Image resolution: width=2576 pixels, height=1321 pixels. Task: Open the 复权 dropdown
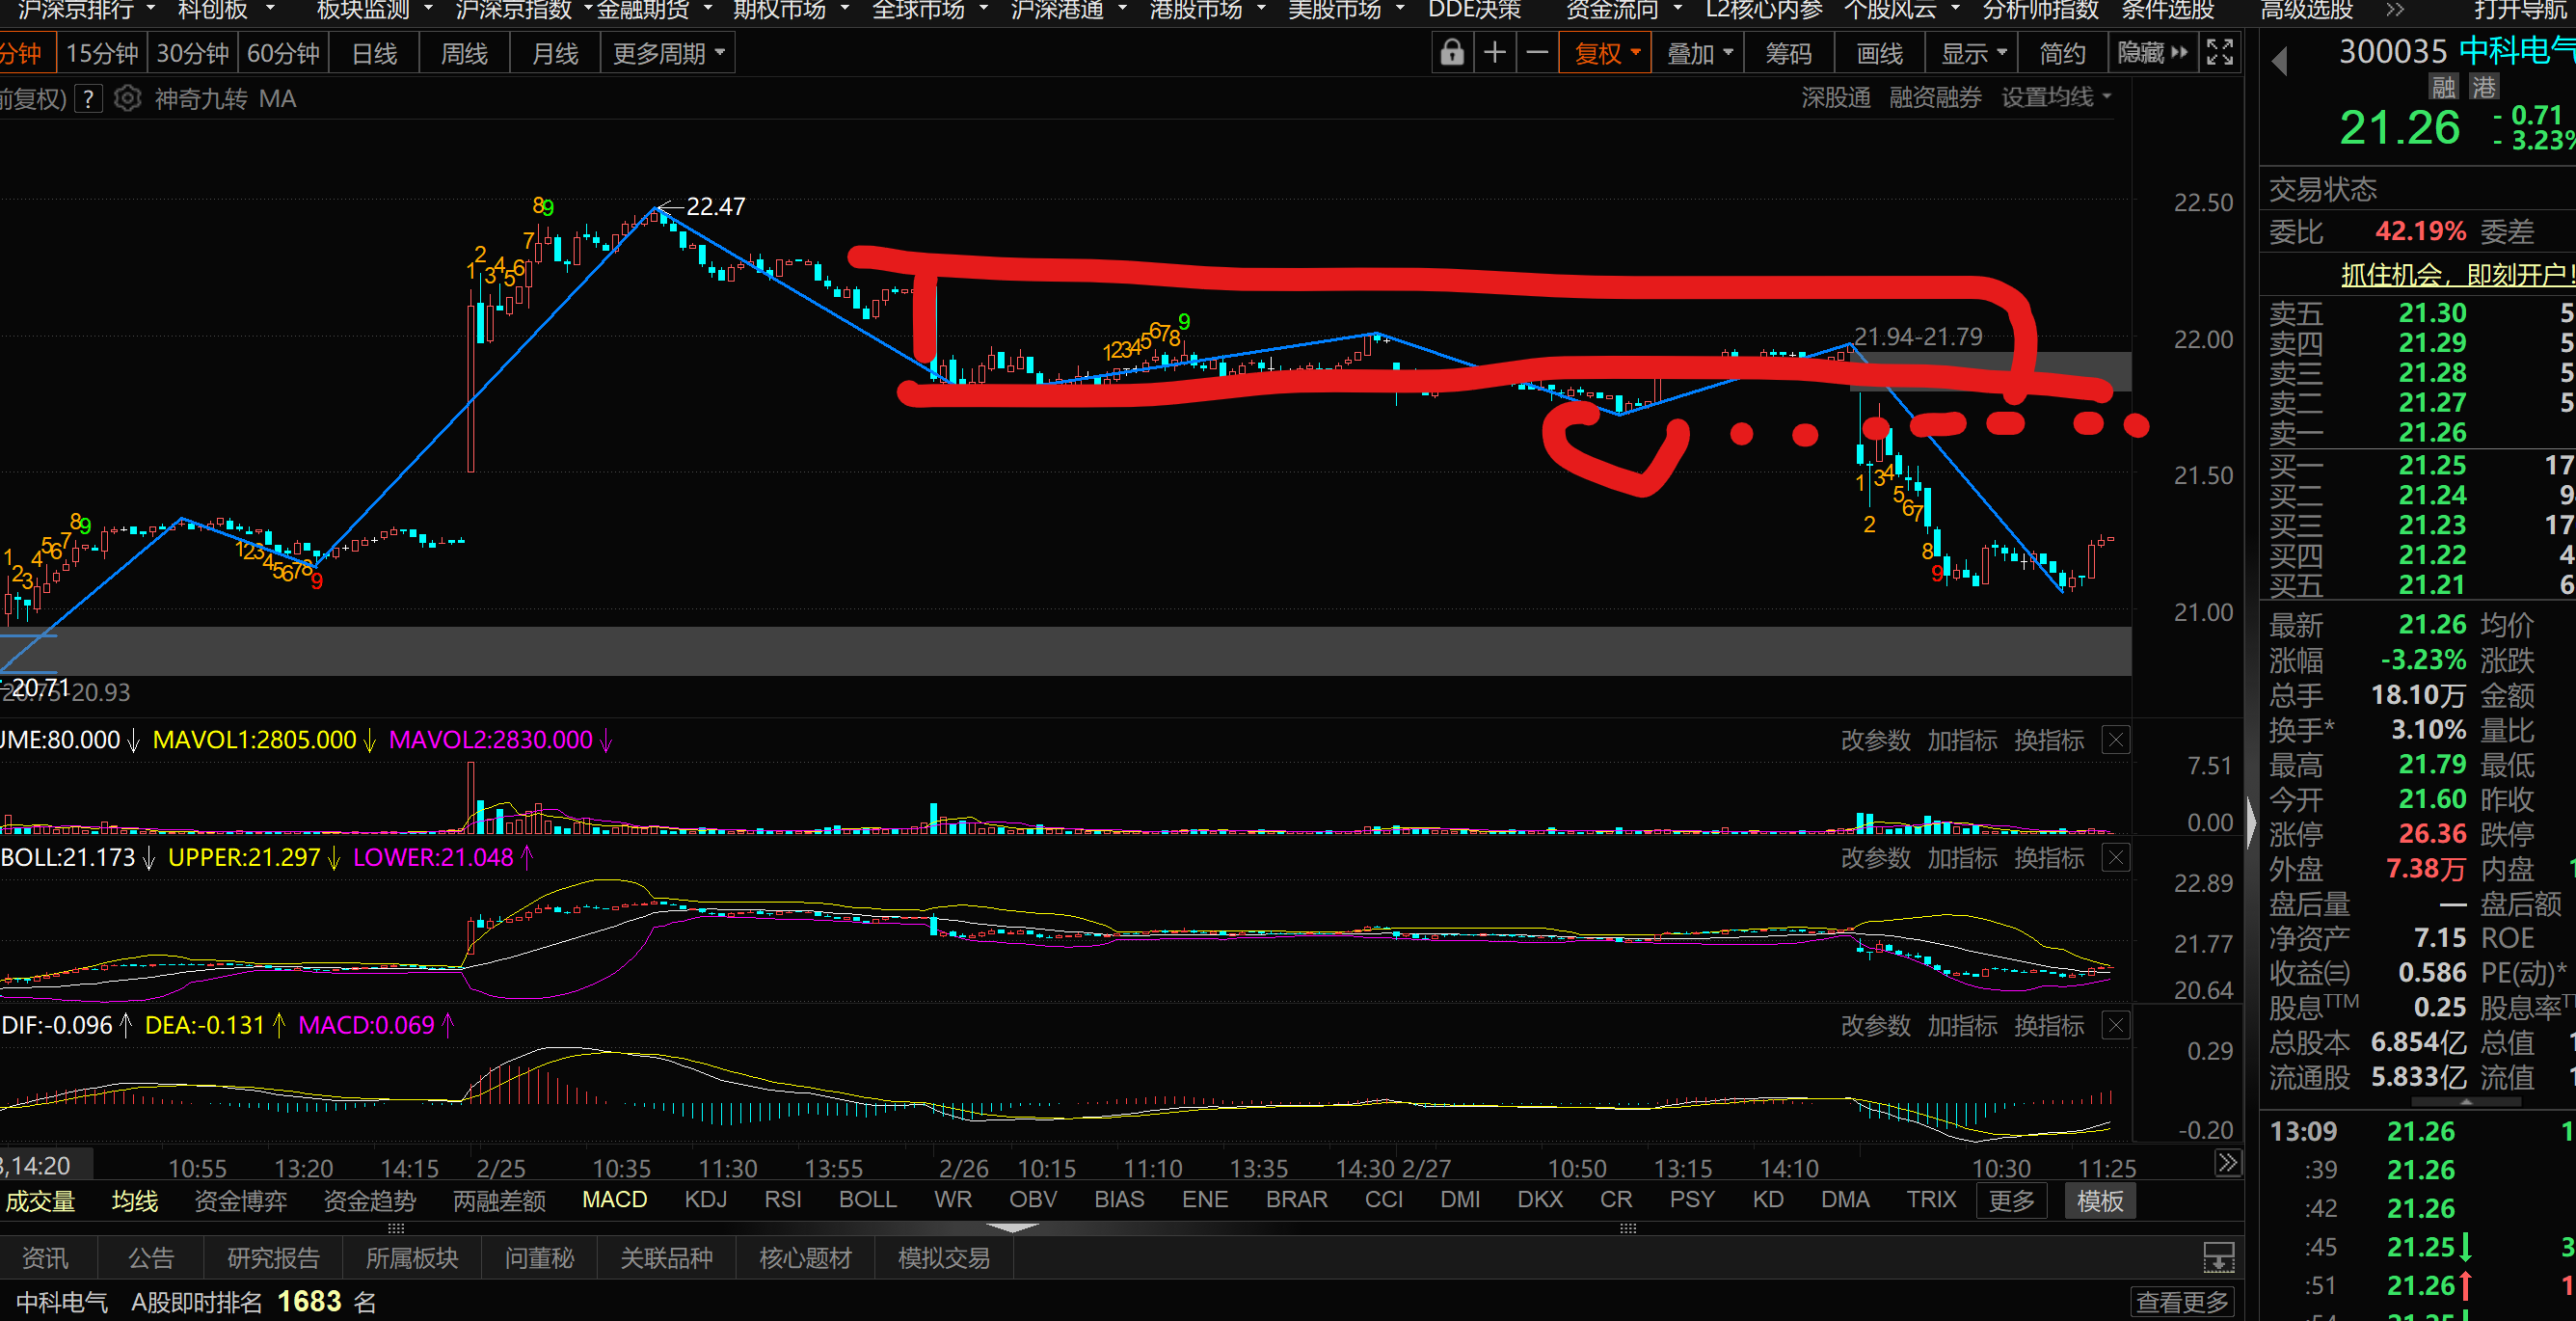point(1606,53)
